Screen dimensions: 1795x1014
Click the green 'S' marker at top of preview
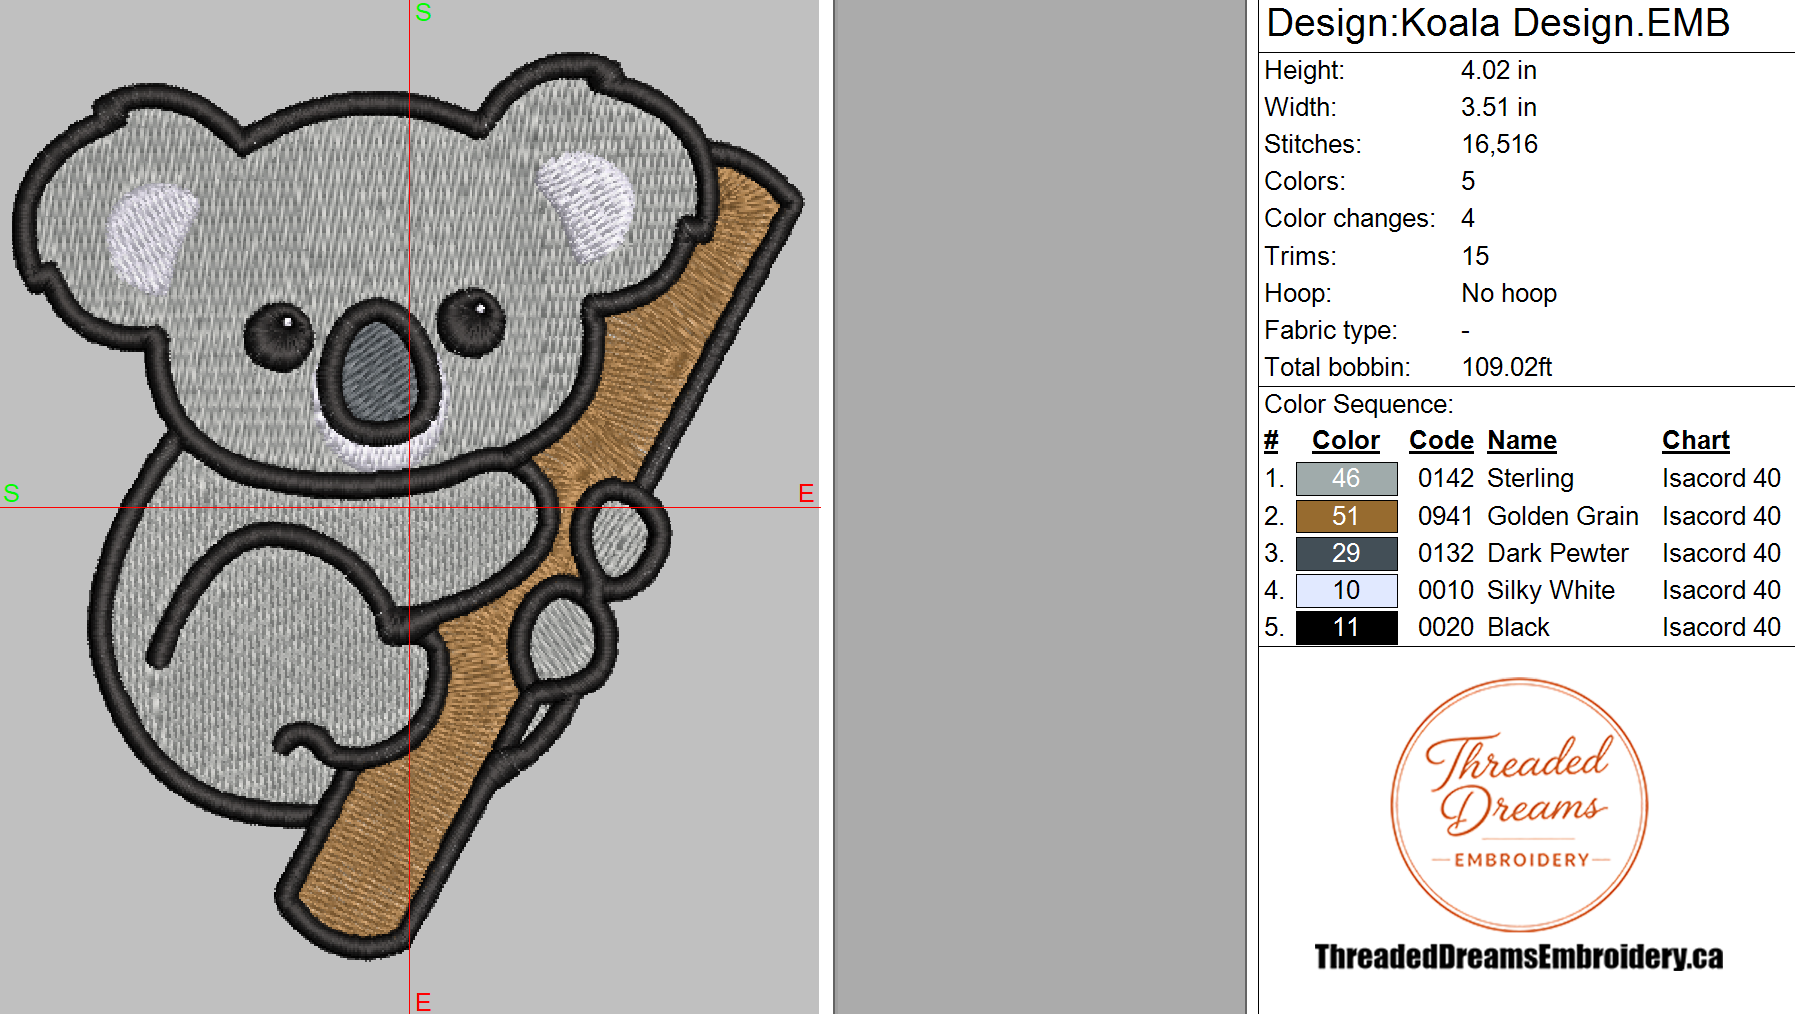pos(424,13)
